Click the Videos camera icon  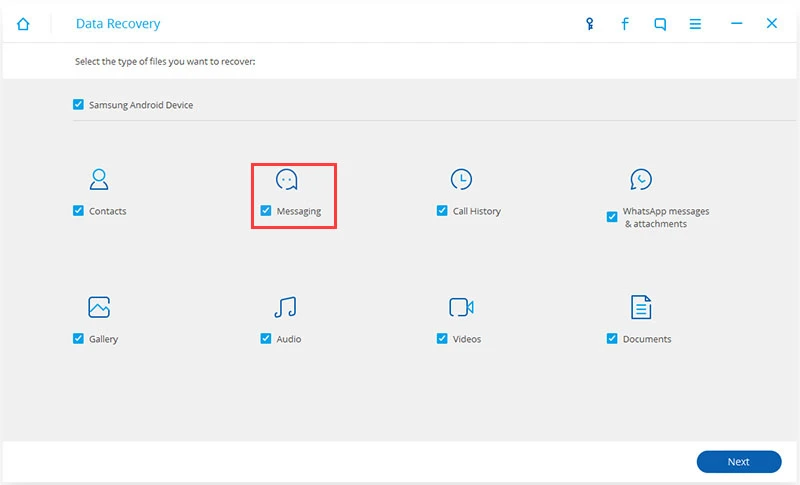coord(461,307)
